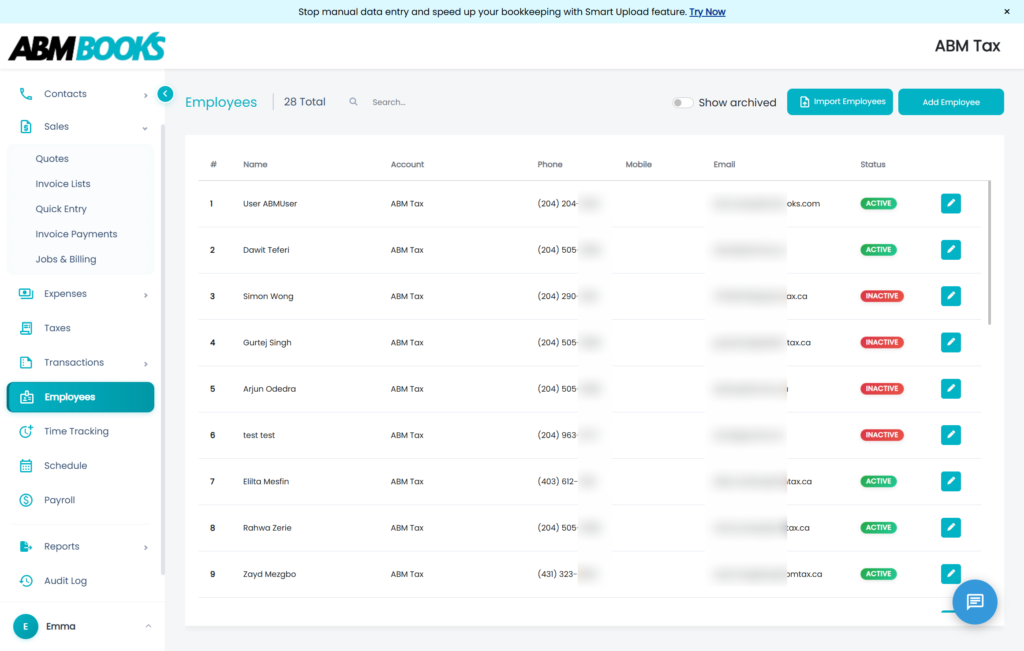Edit User ABMUser with pencil icon
Screen dimensions: 1024x651
pyautogui.click(x=951, y=203)
